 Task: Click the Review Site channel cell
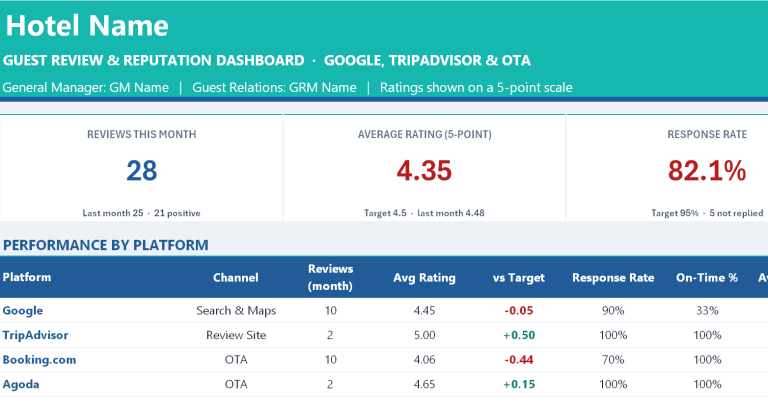[236, 335]
